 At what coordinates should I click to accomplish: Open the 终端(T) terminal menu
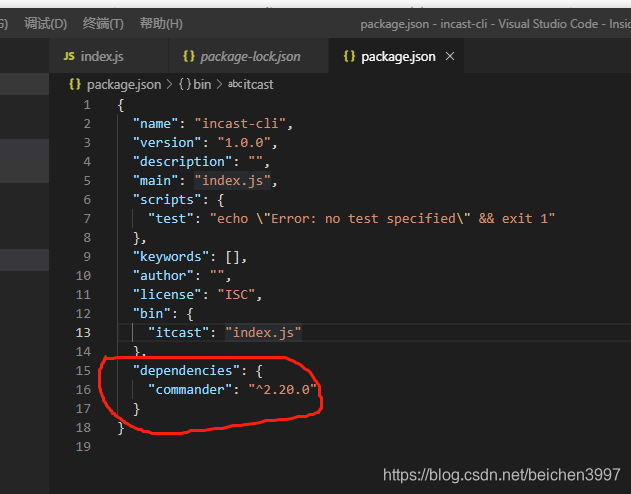103,23
